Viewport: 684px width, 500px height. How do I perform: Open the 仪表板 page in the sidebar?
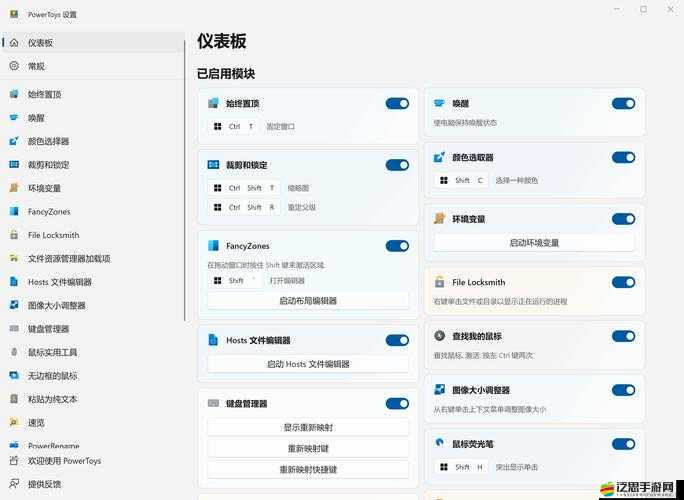point(93,43)
